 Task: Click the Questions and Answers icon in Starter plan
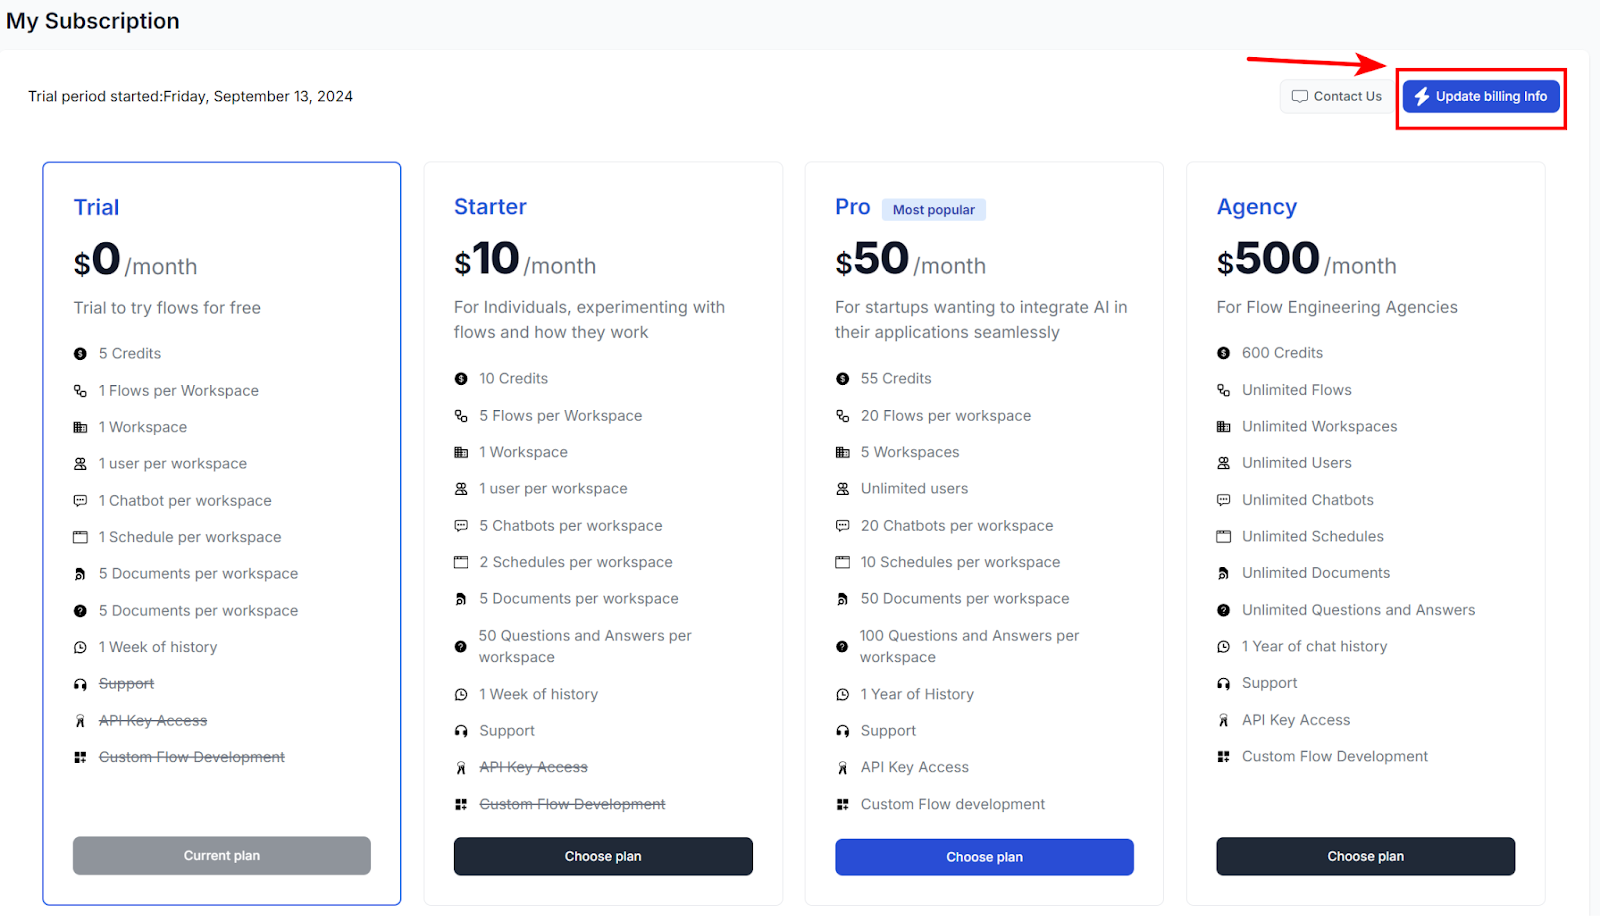pos(460,646)
